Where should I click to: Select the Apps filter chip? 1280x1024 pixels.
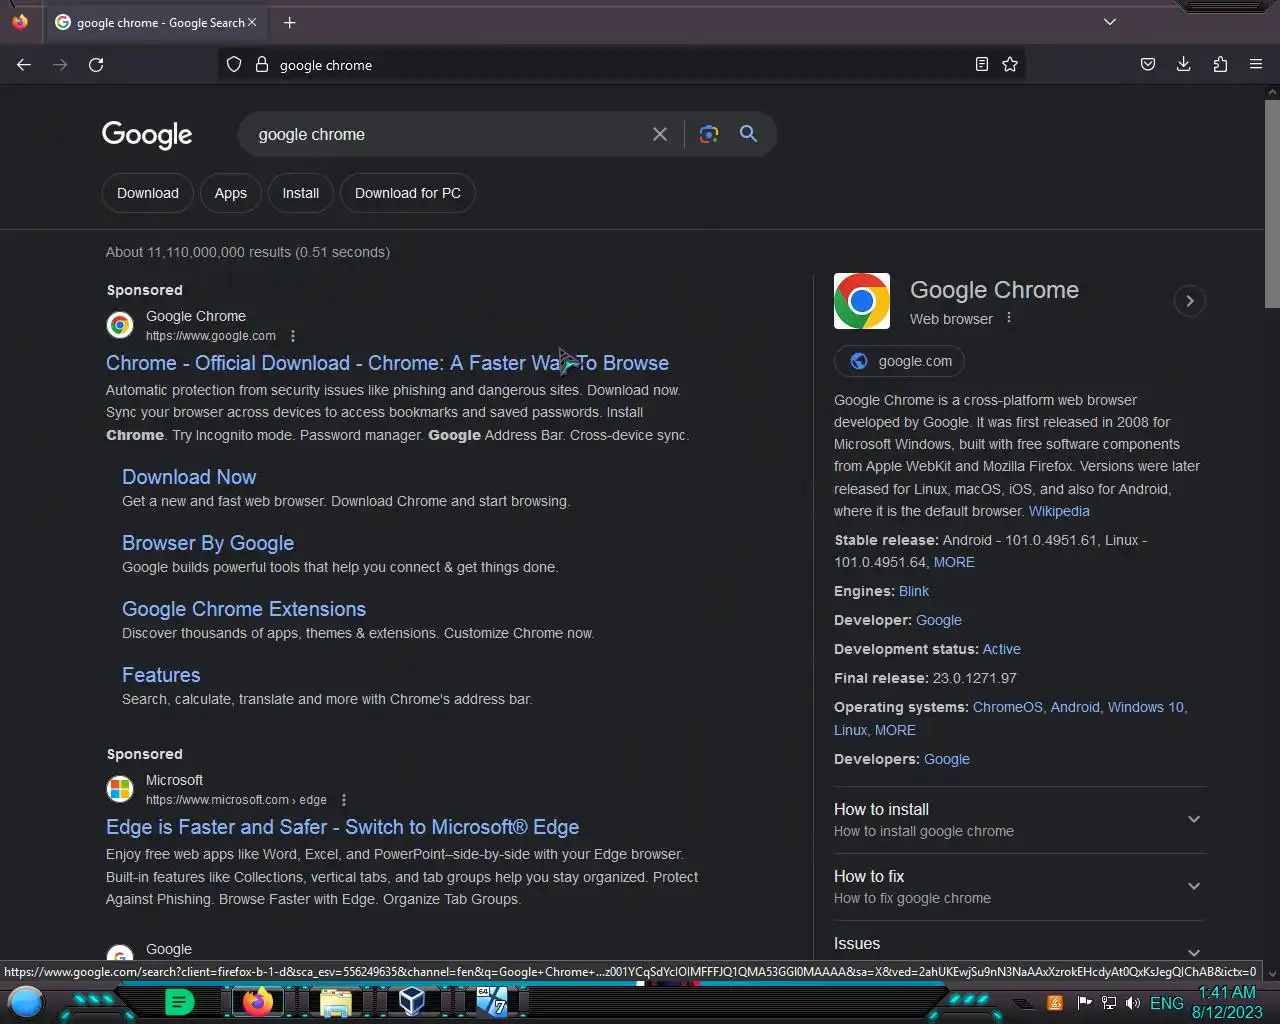click(x=230, y=193)
